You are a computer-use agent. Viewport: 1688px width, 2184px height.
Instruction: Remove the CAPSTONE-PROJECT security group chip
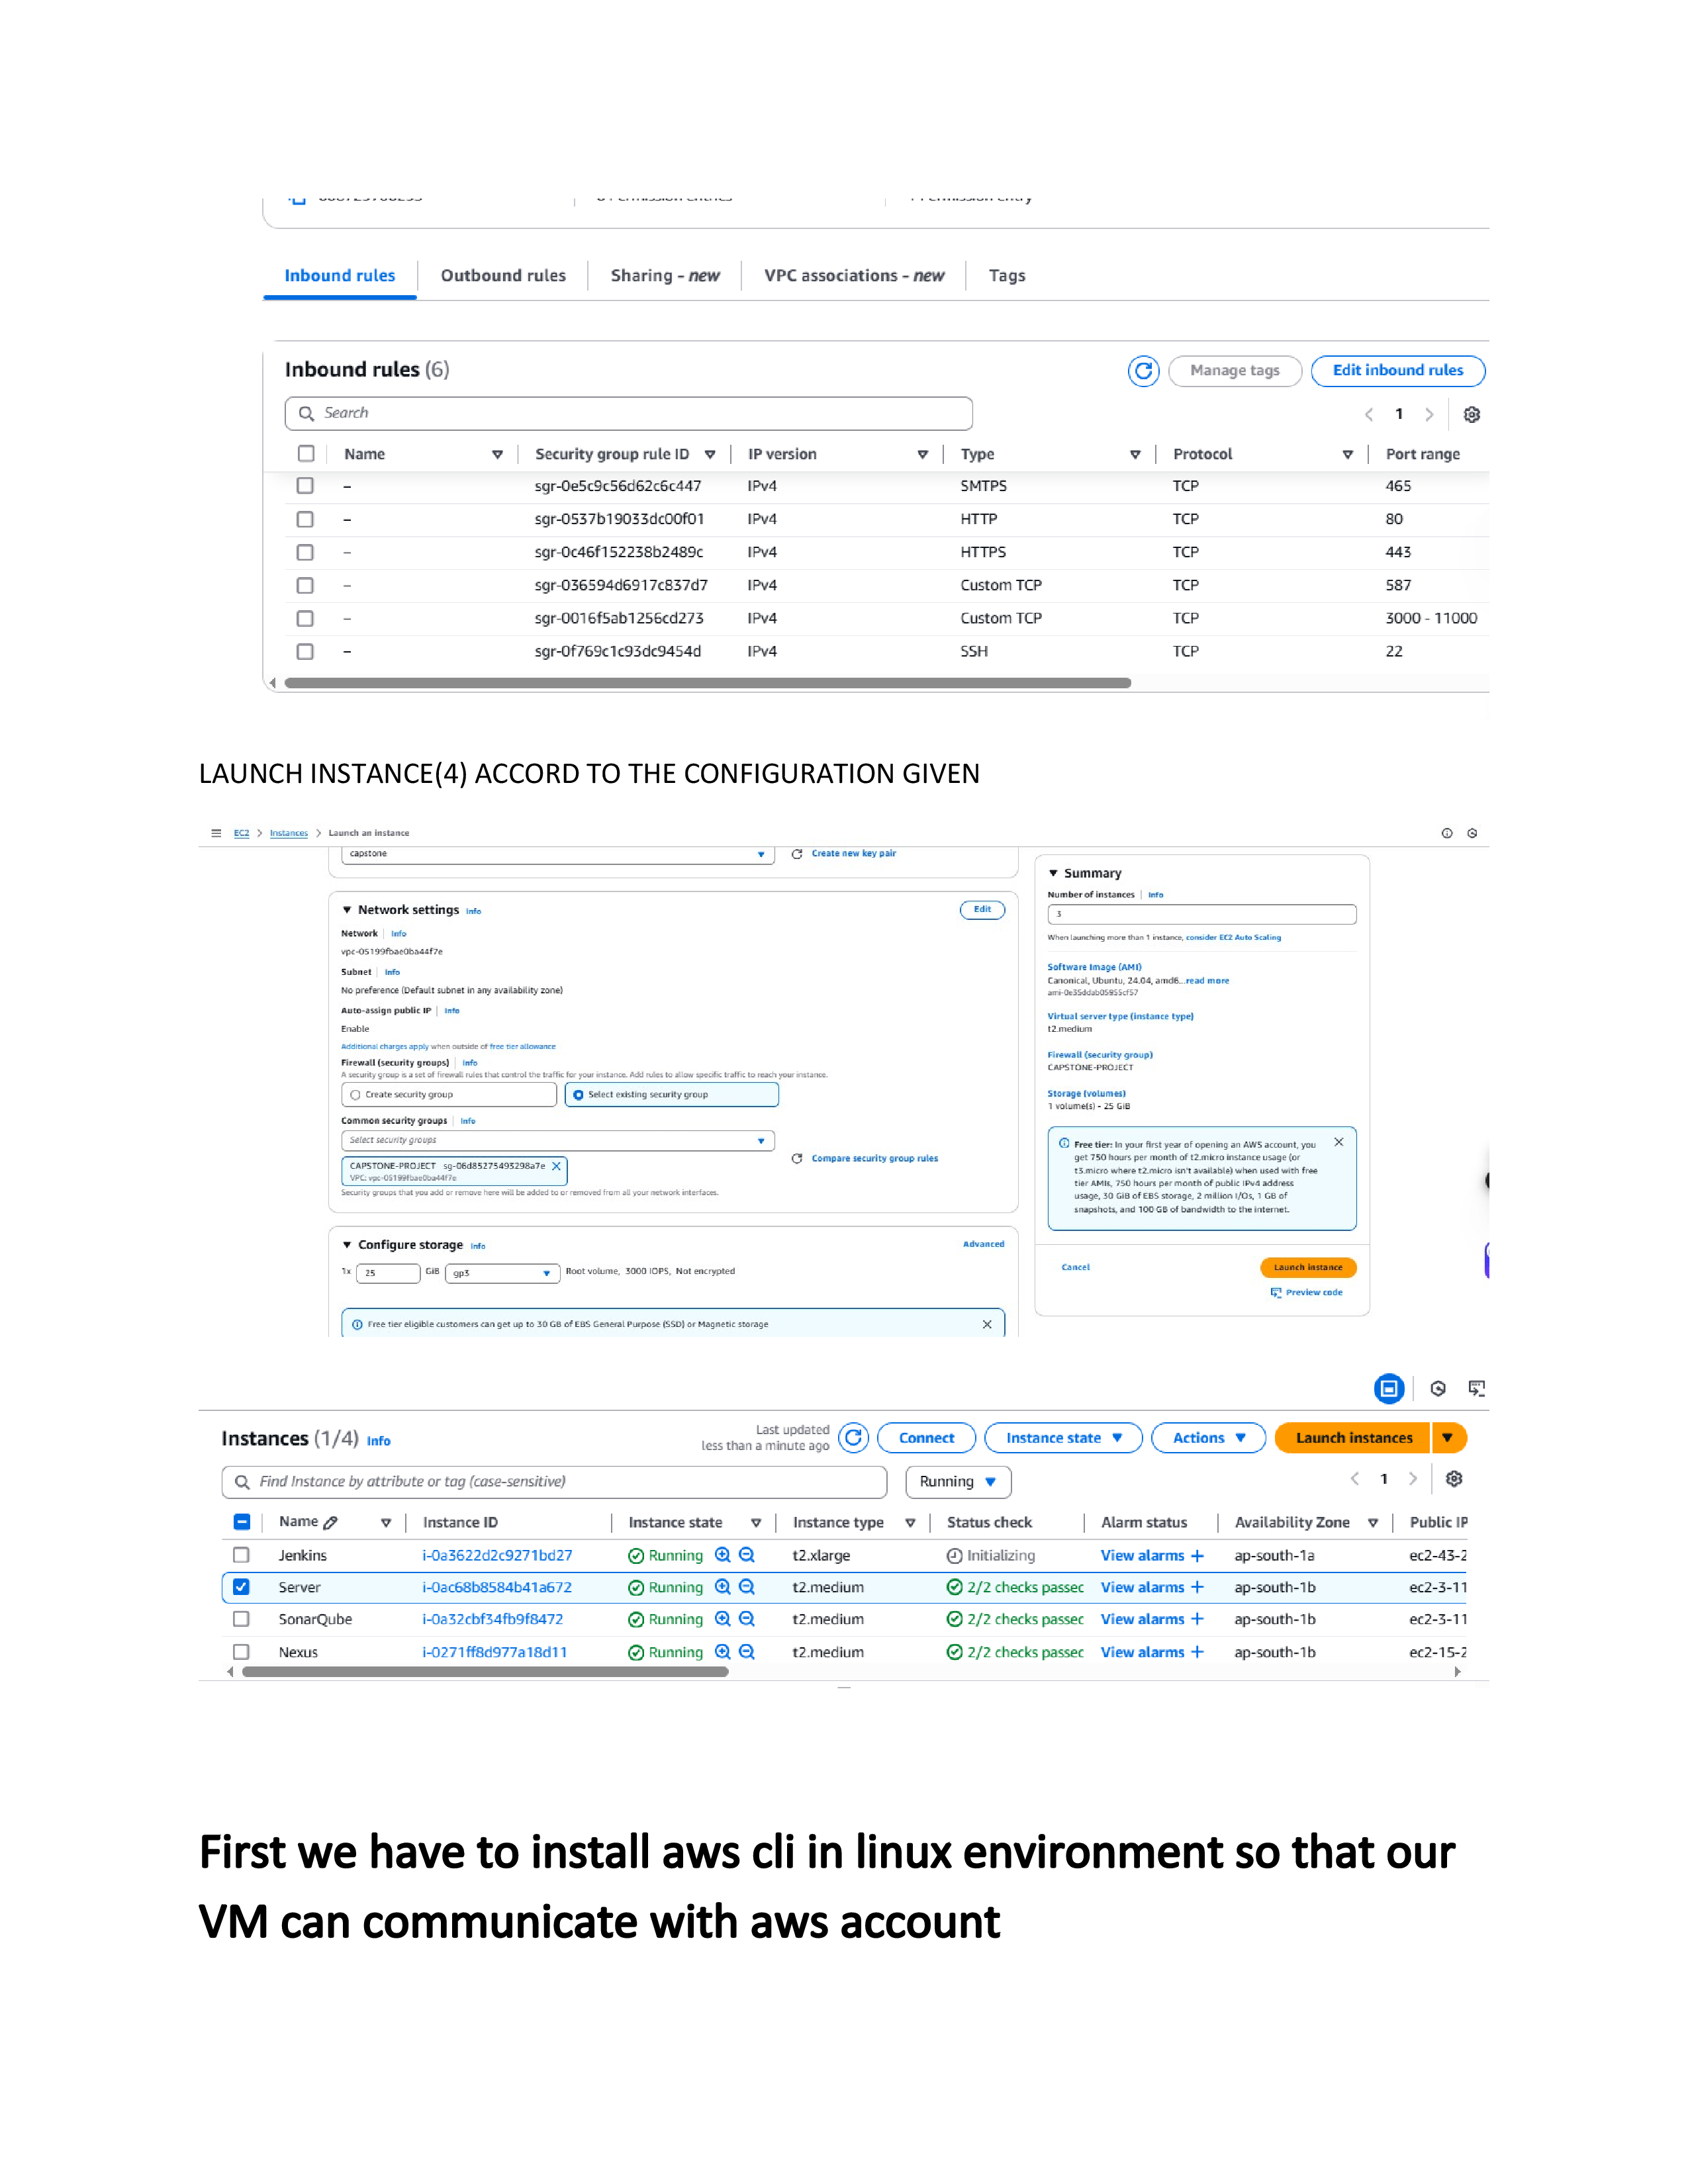tap(557, 1166)
